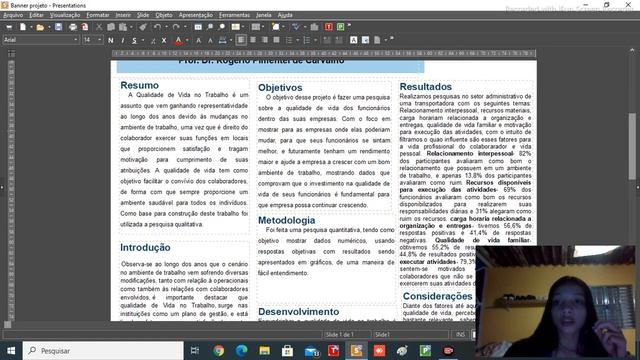Viewport: 640px width, 360px height.
Task: Toggle Bold (N) formatting
Action: pyautogui.click(x=111, y=40)
